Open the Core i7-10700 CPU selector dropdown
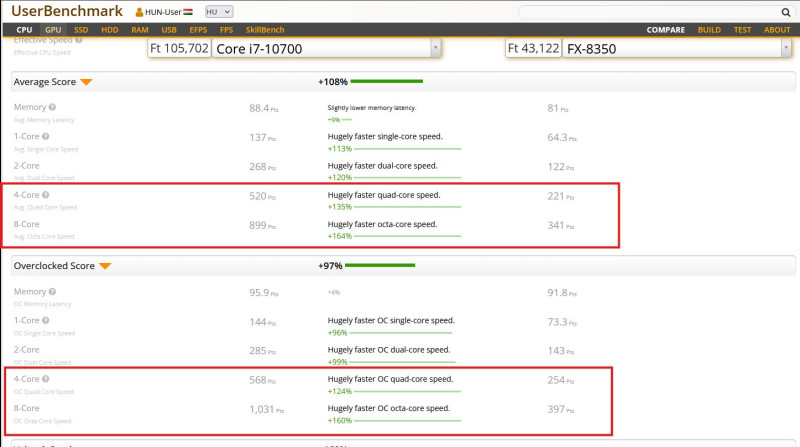 pos(435,48)
